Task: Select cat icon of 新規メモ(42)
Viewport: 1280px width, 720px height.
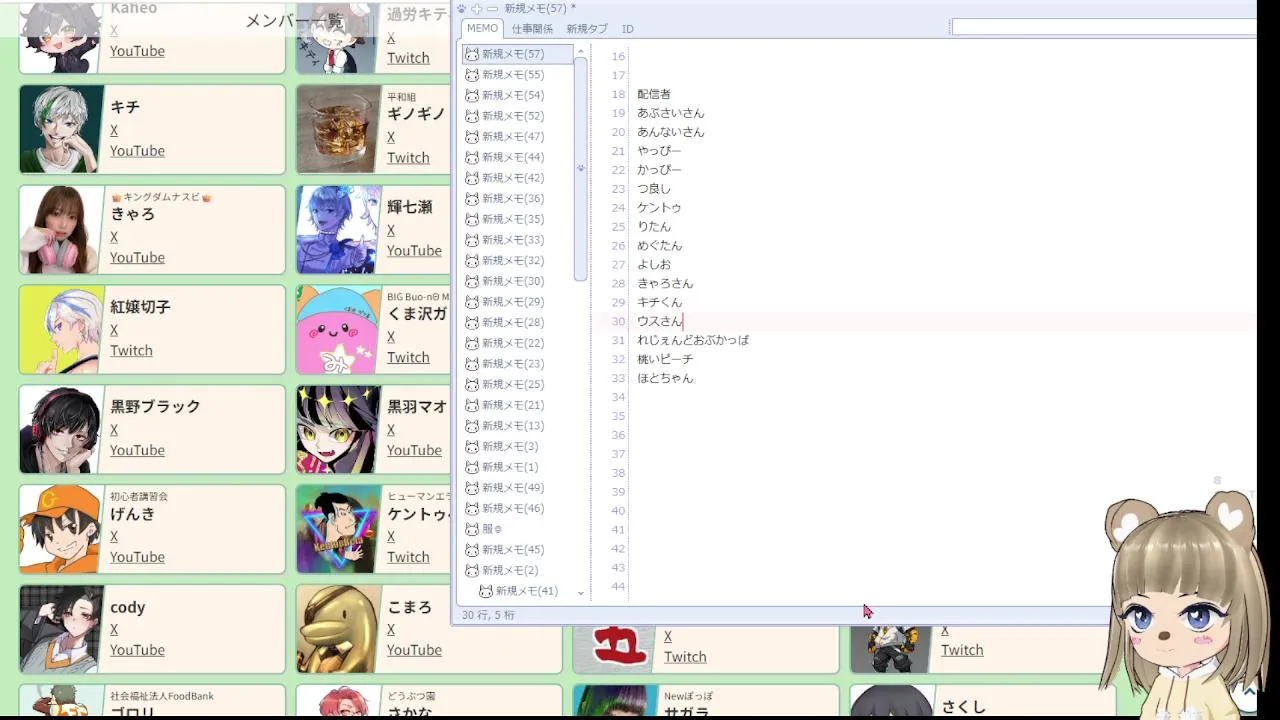Action: pos(472,178)
